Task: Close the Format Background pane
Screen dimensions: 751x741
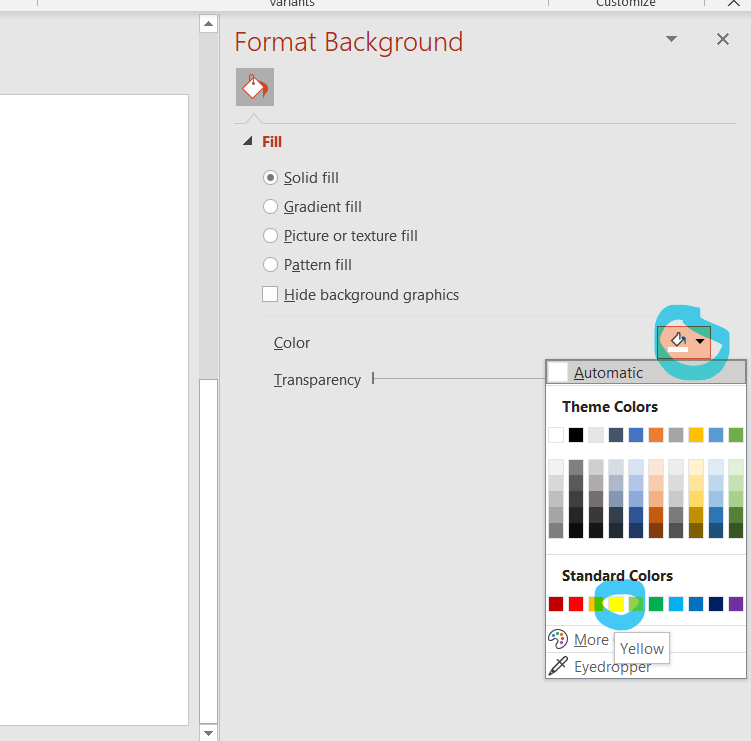Action: pos(723,40)
